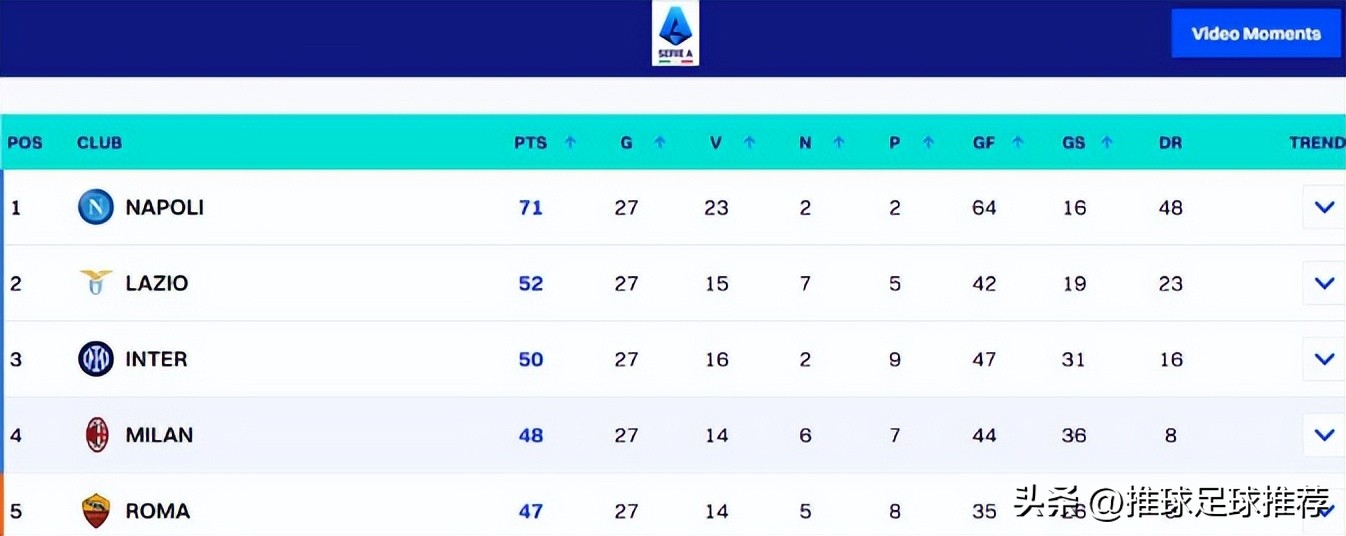Screen dimensions: 1346x536
Task: Click the Lazio eagle crest
Action: pyautogui.click(x=96, y=283)
